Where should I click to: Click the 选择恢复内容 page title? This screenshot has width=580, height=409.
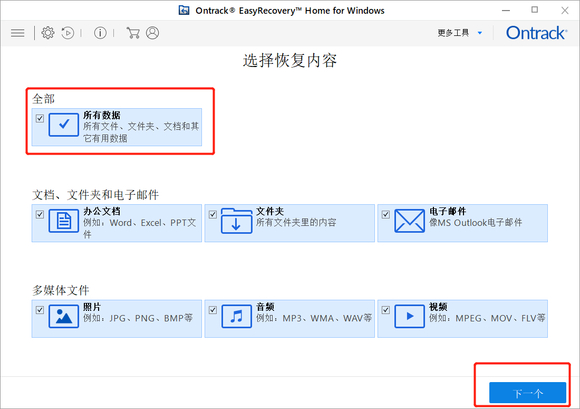290,60
